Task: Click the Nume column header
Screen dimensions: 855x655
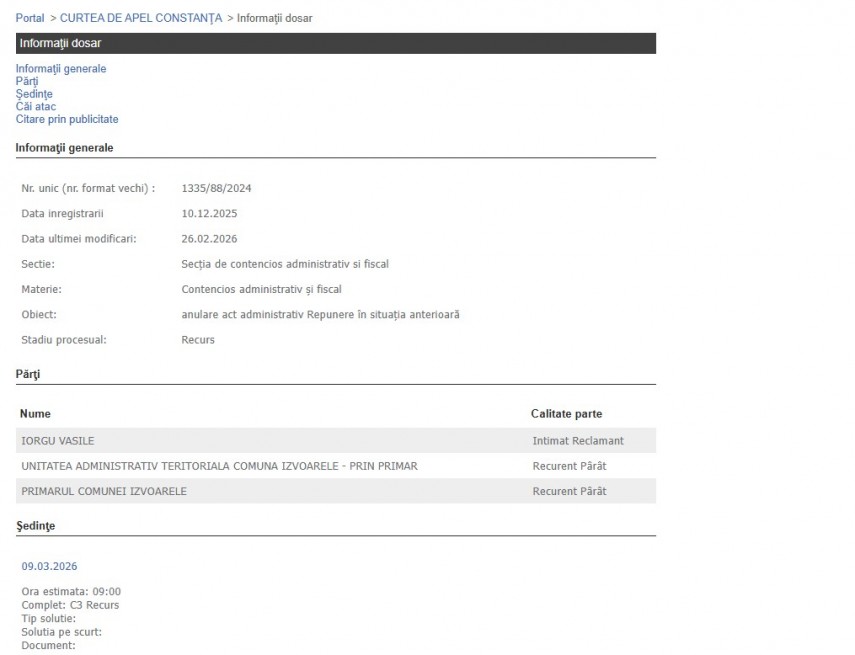Action: click(36, 413)
